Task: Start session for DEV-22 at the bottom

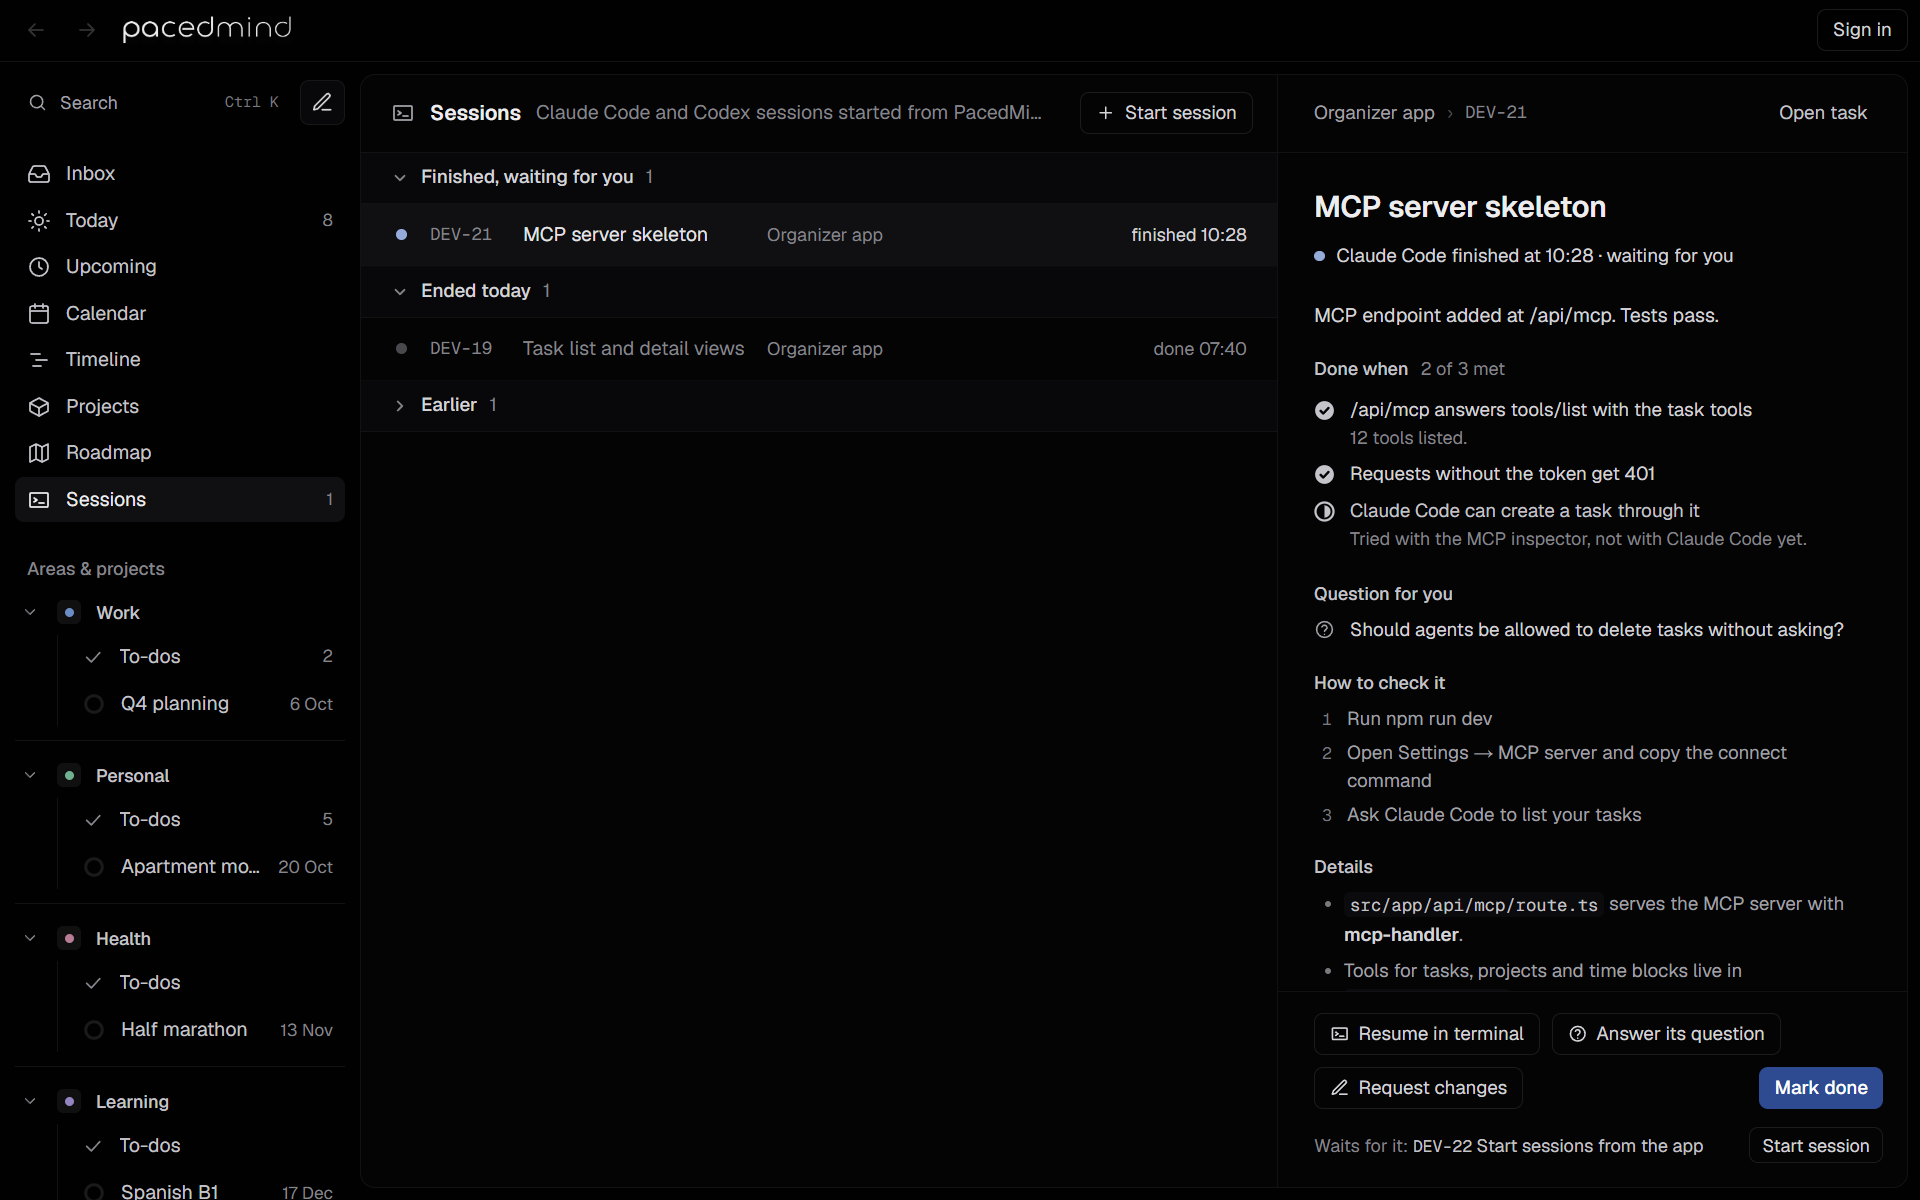Action: [x=1815, y=1146]
